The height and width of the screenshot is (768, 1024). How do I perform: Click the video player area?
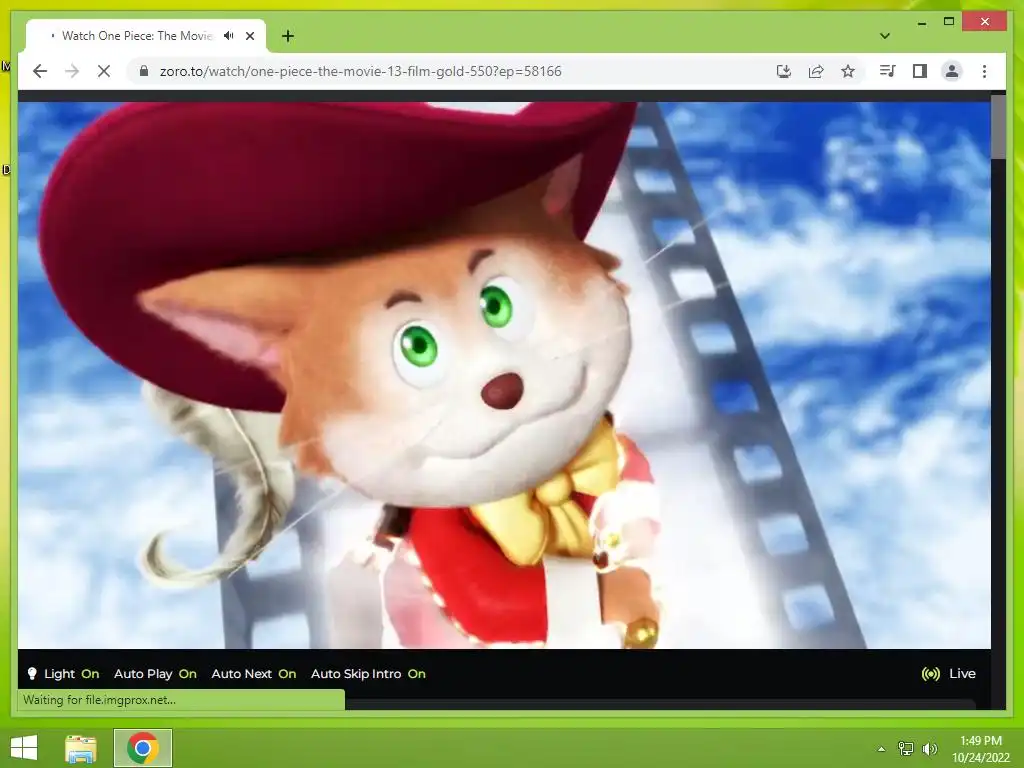504,375
